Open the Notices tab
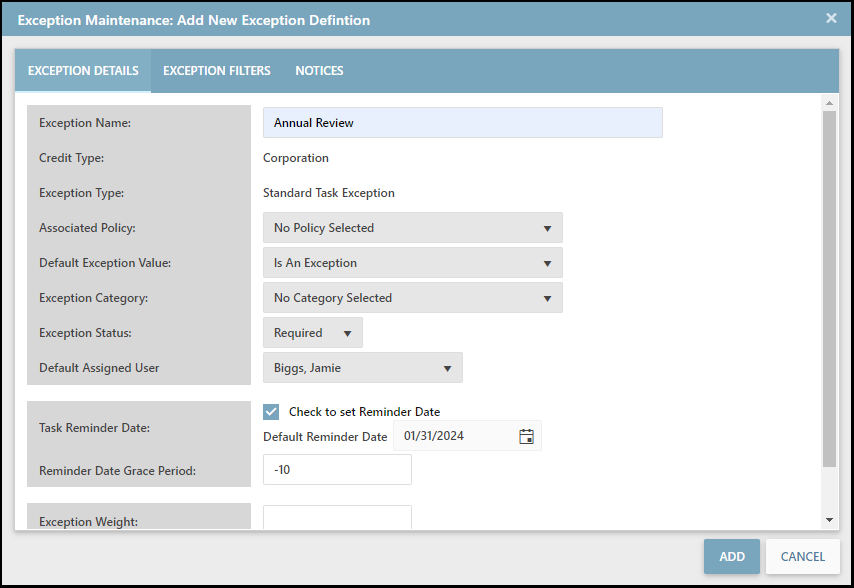Screen dimensions: 854x588 (x=319, y=71)
